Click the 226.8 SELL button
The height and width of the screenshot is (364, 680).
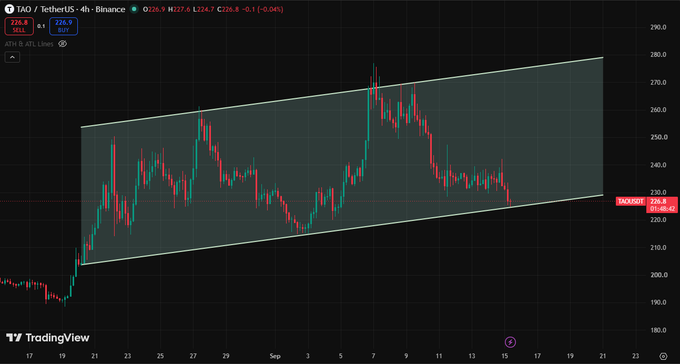(x=19, y=26)
